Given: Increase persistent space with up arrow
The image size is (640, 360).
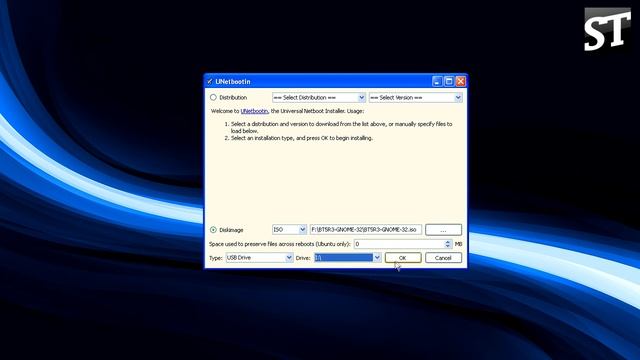Looking at the screenshot, I should 448,242.
